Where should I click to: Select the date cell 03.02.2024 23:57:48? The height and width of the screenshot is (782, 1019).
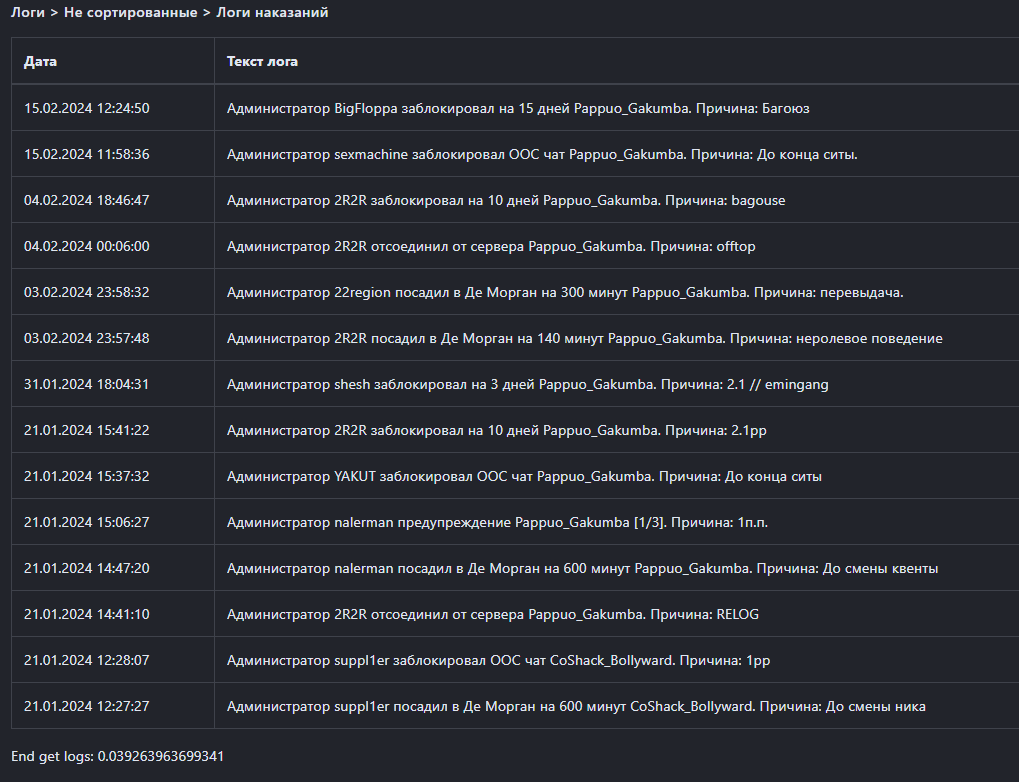click(87, 338)
